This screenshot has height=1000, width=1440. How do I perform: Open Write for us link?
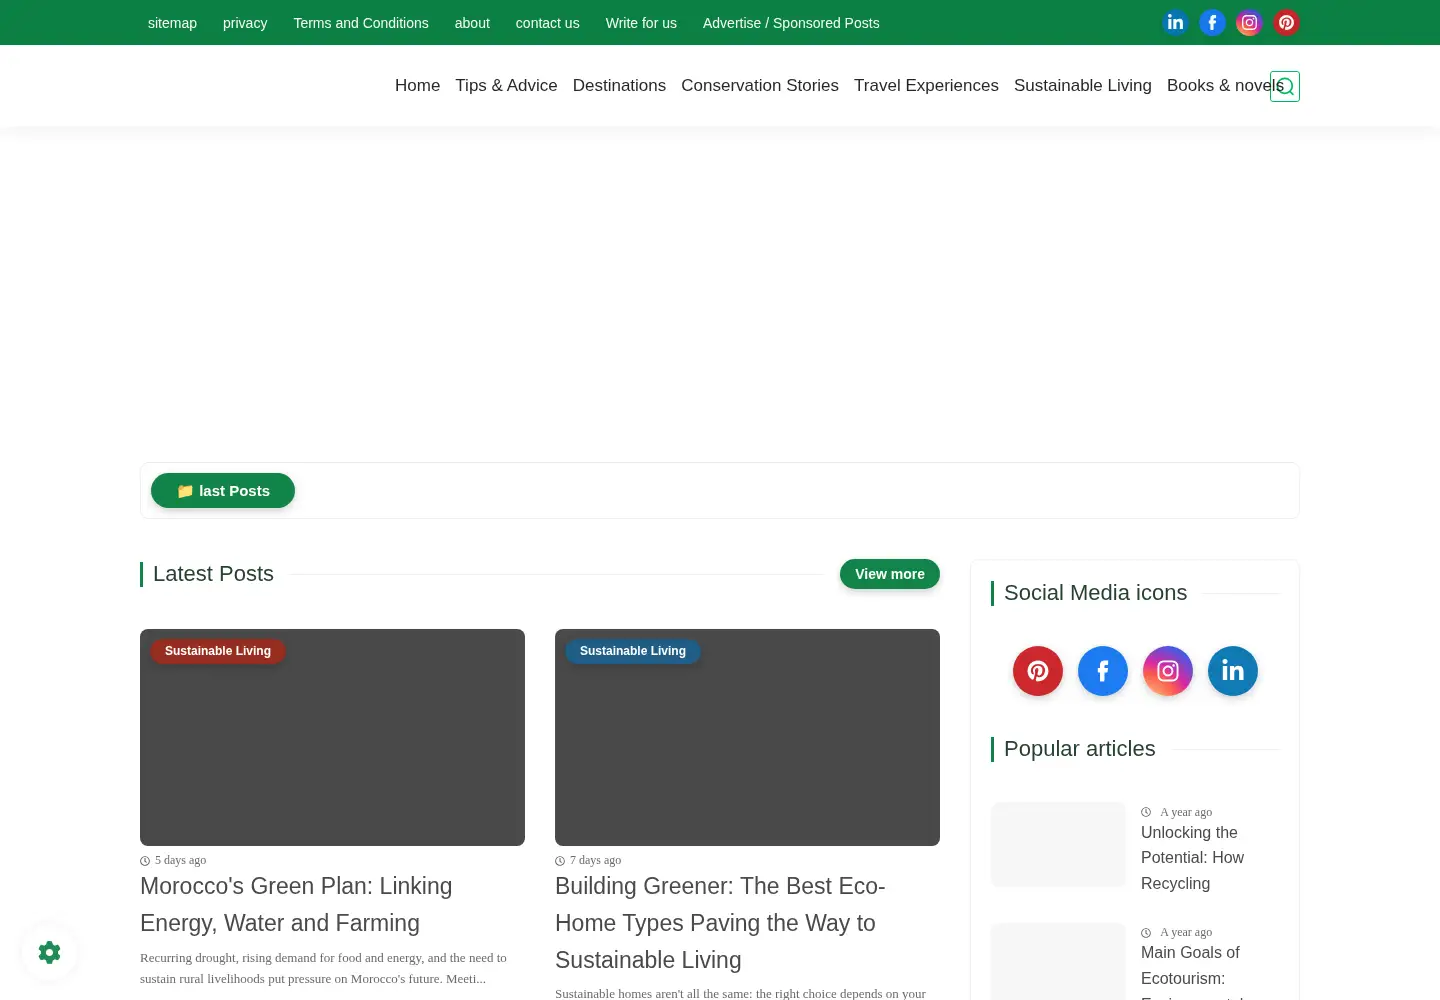(x=641, y=23)
